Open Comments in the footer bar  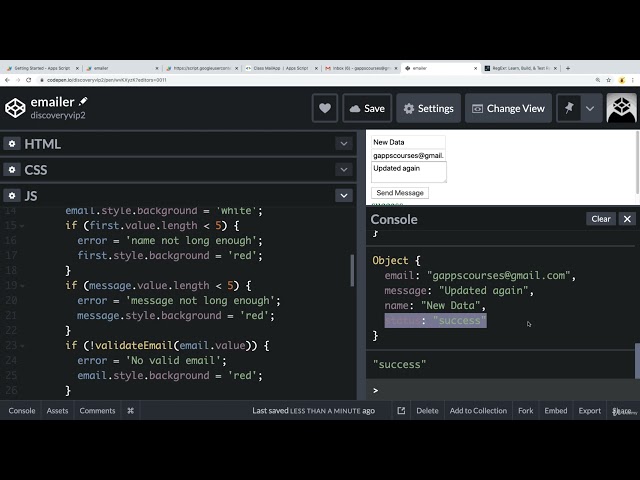coord(97,411)
